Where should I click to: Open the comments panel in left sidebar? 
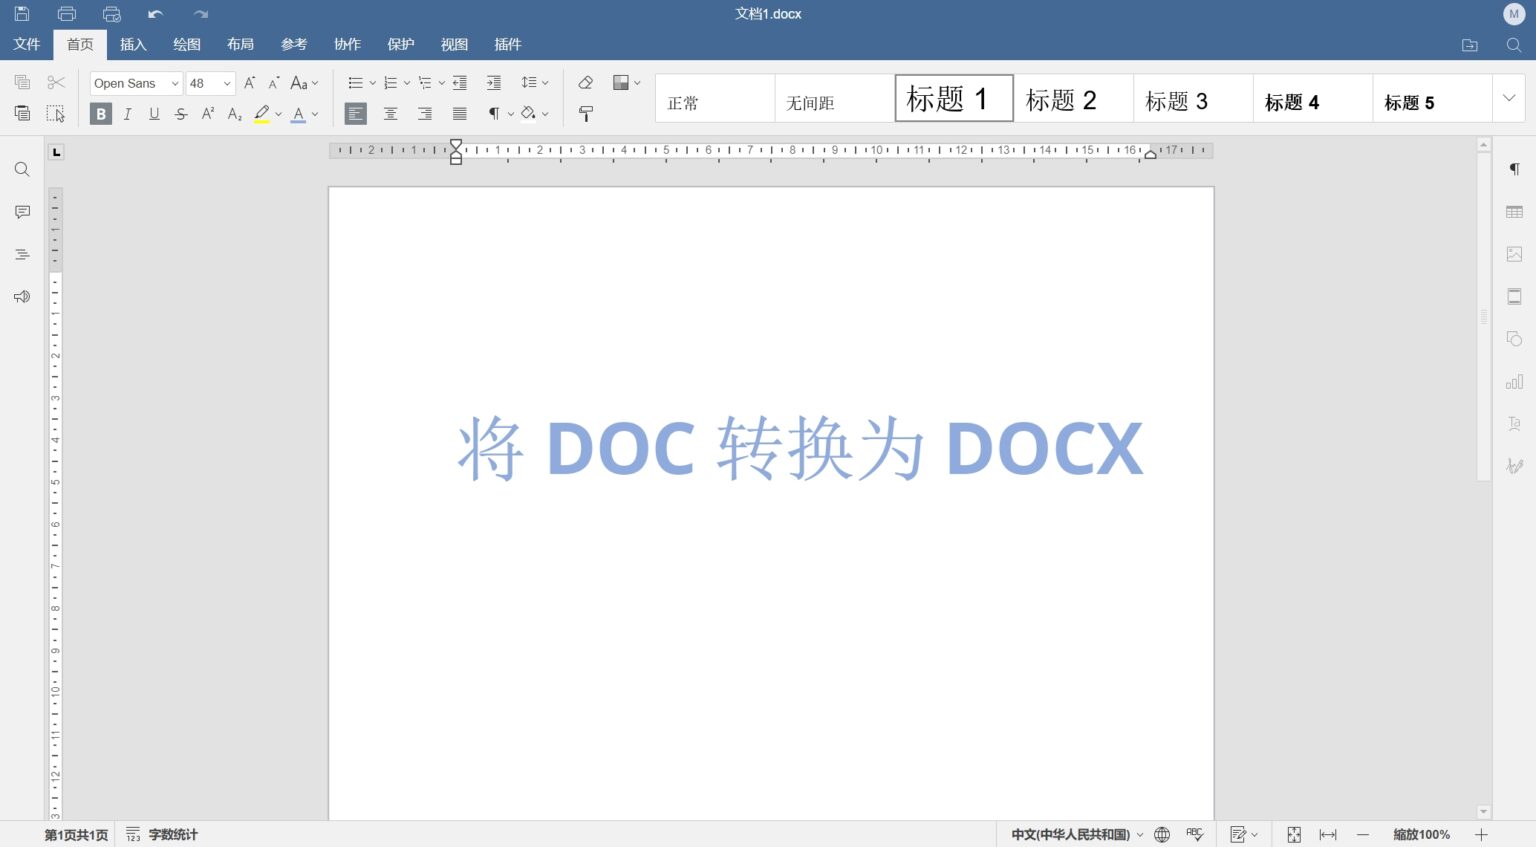(21, 211)
